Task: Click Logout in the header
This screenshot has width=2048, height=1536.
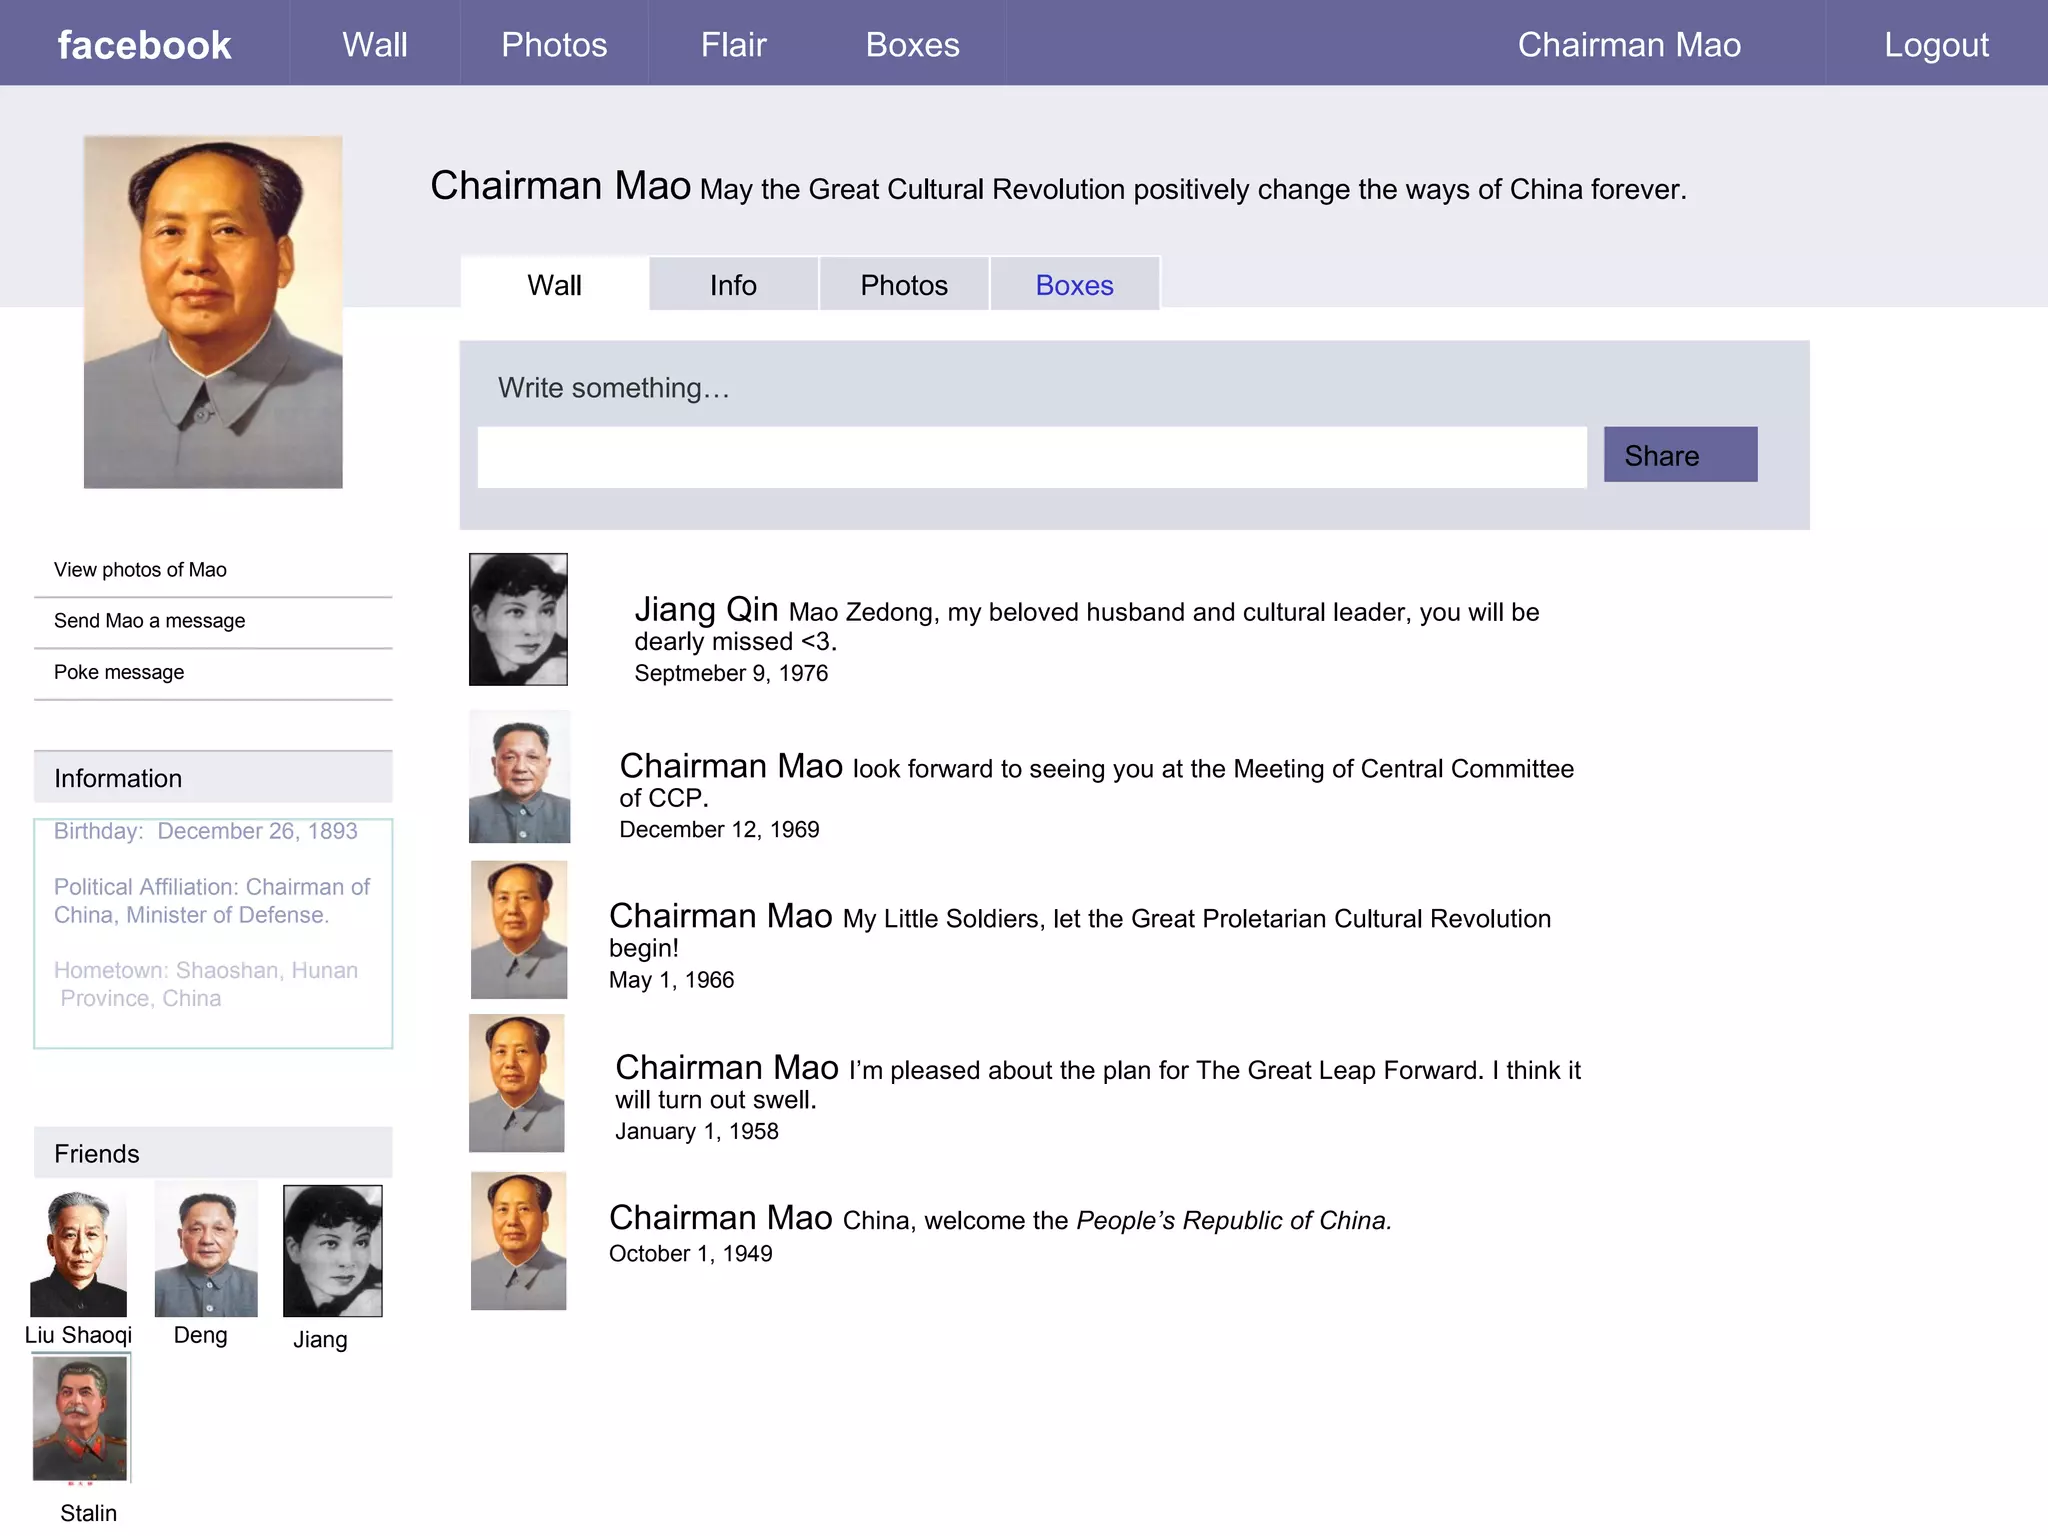Action: coord(1936,45)
